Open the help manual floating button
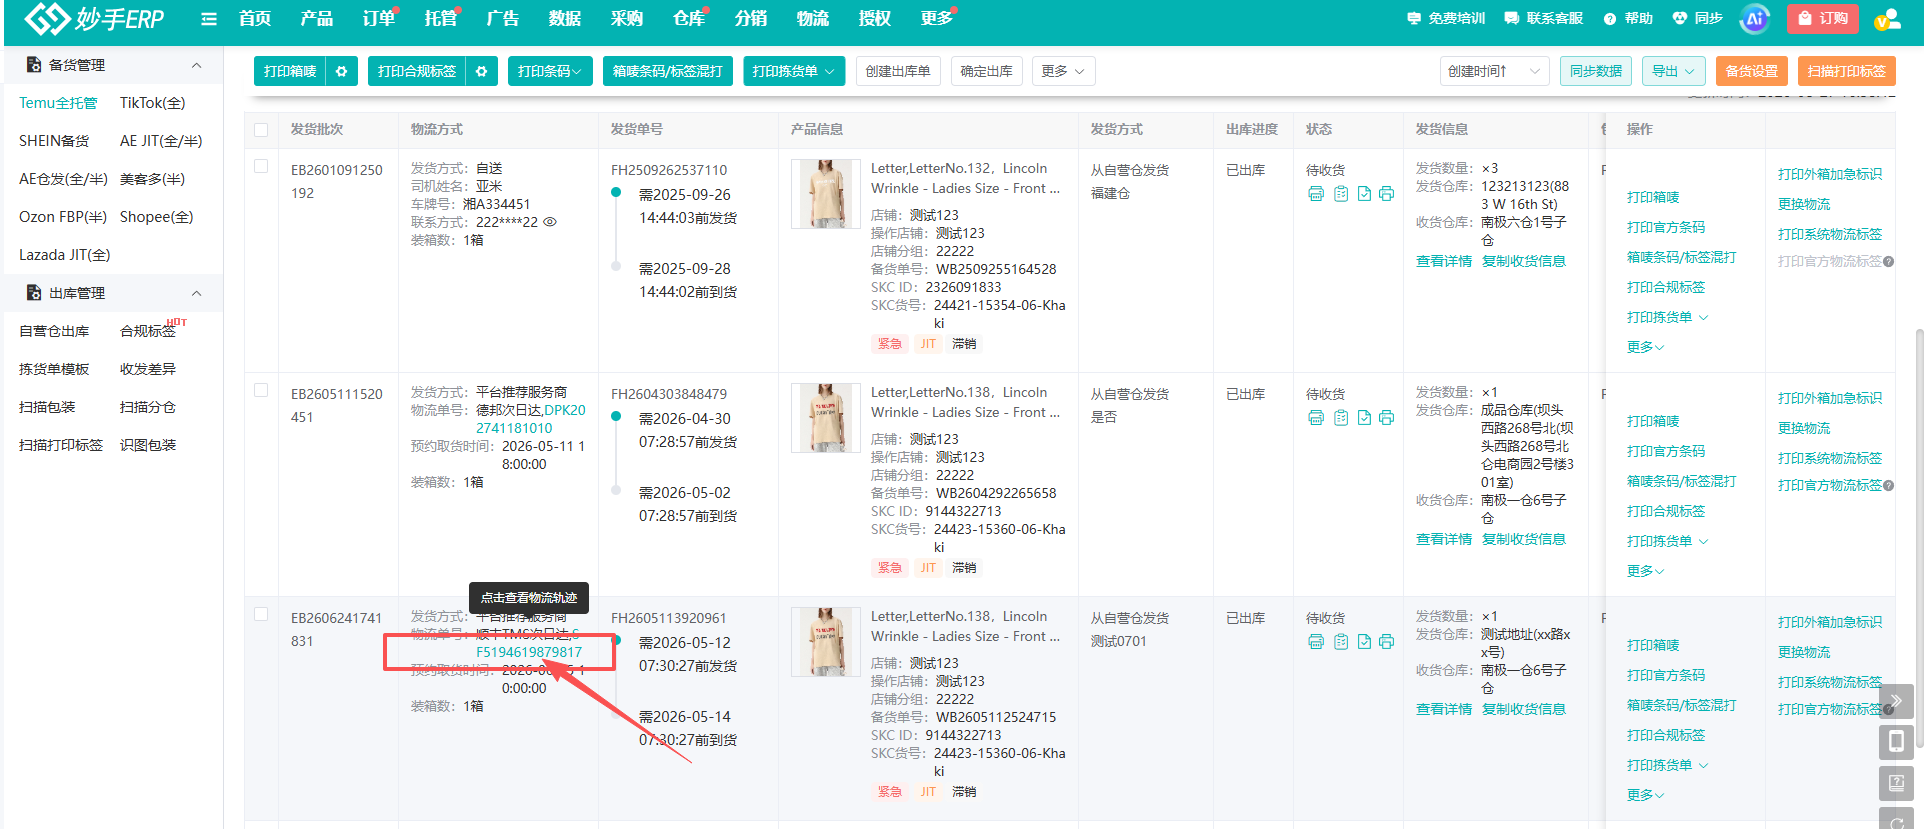Image resolution: width=1924 pixels, height=829 pixels. [1897, 781]
